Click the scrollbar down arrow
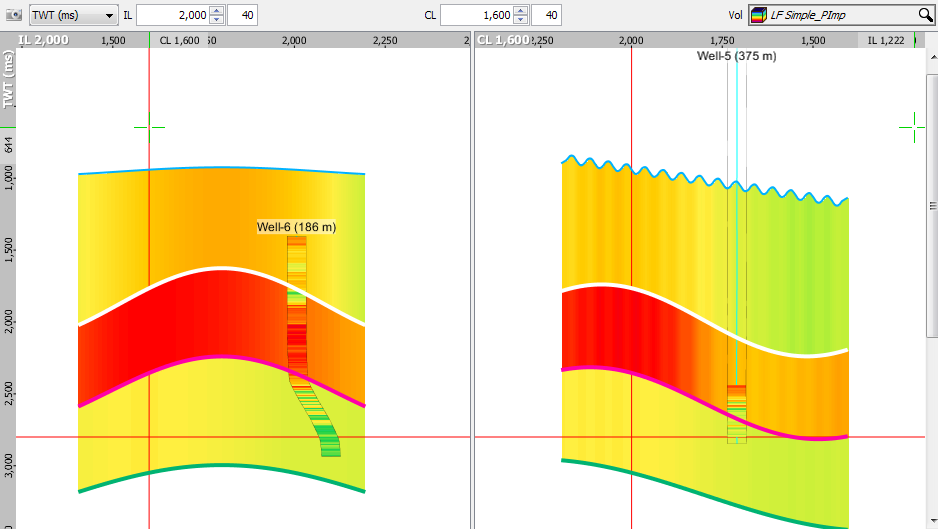The height and width of the screenshot is (529, 938). pyautogui.click(x=933, y=521)
